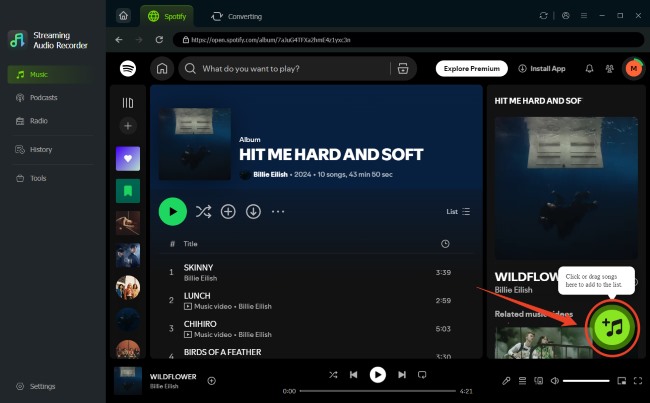Image resolution: width=650 pixels, height=403 pixels.
Task: Click the Spotify URL address bar
Action: pyautogui.click(x=408, y=40)
